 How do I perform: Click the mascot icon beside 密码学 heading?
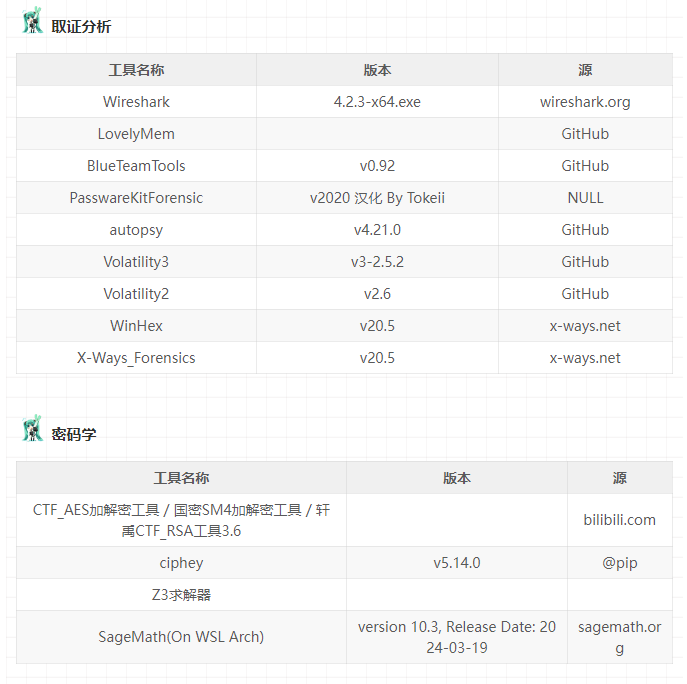pyautogui.click(x=32, y=430)
